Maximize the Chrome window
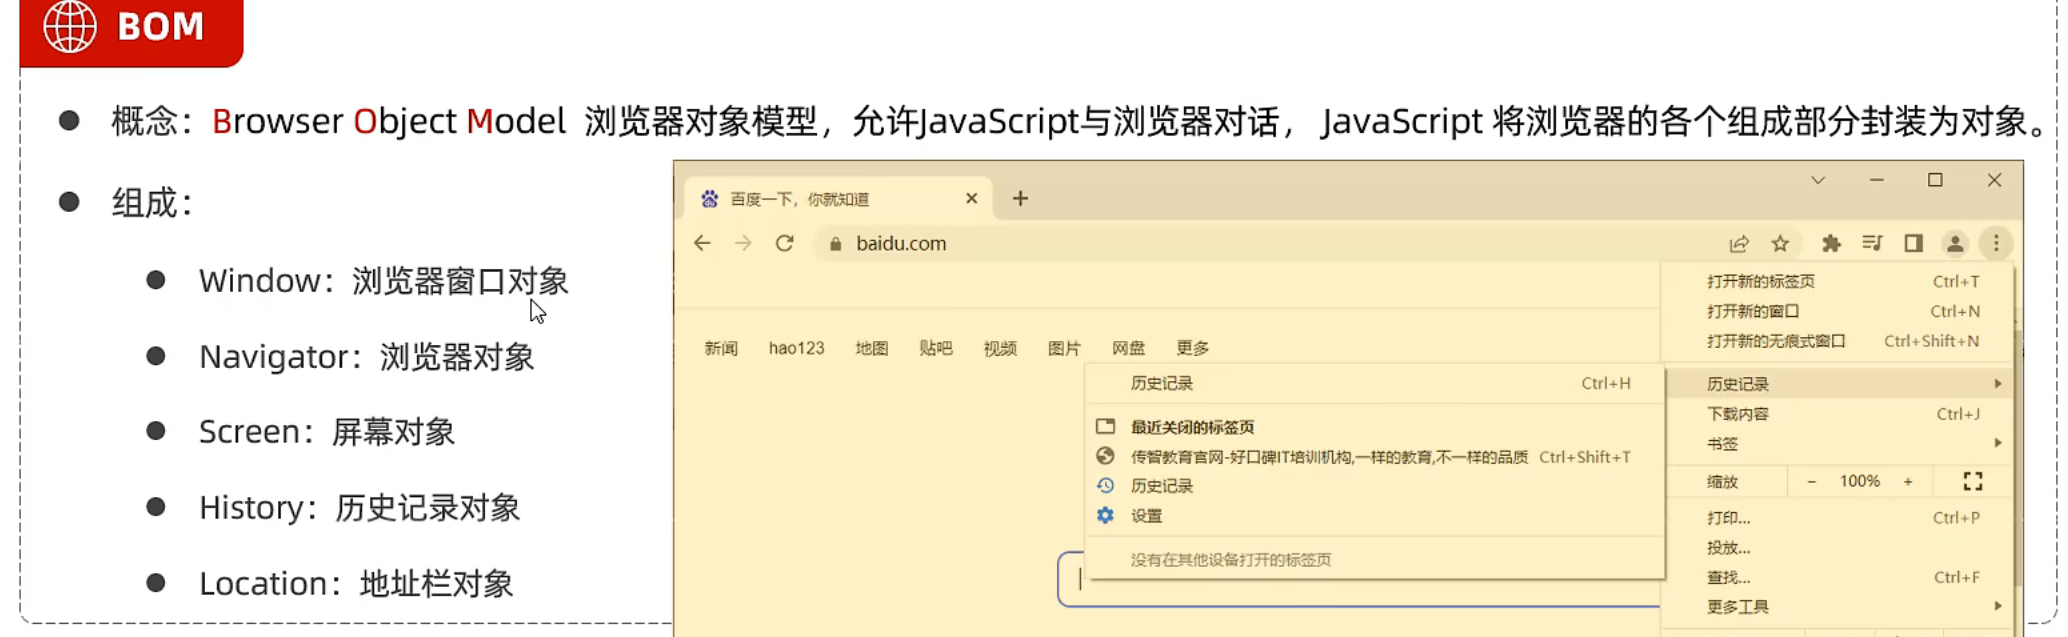2068x637 pixels. (1935, 180)
